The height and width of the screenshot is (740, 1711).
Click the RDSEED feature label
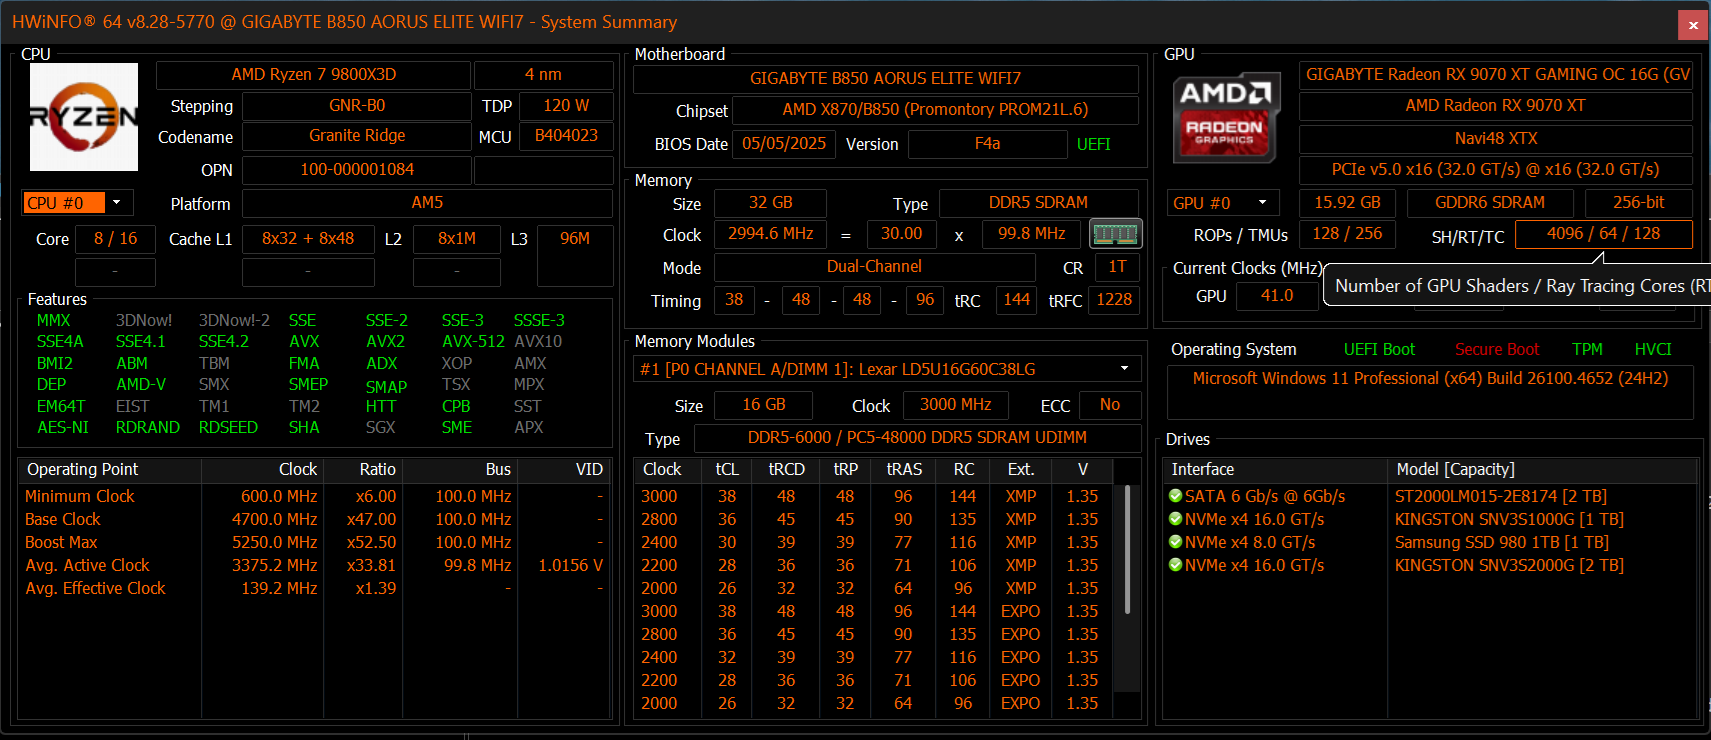[x=228, y=427]
